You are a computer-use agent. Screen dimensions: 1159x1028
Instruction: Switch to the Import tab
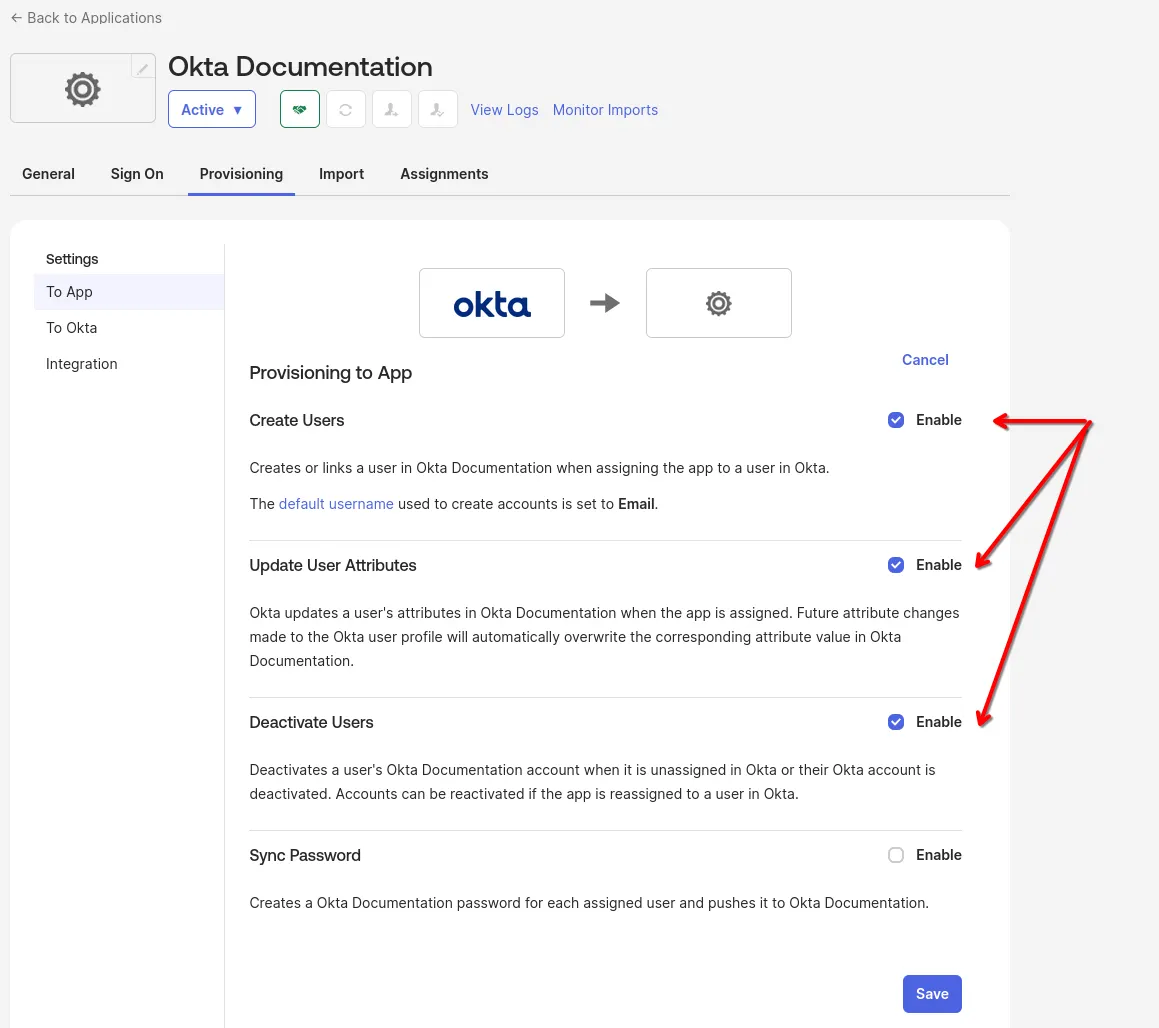(341, 174)
